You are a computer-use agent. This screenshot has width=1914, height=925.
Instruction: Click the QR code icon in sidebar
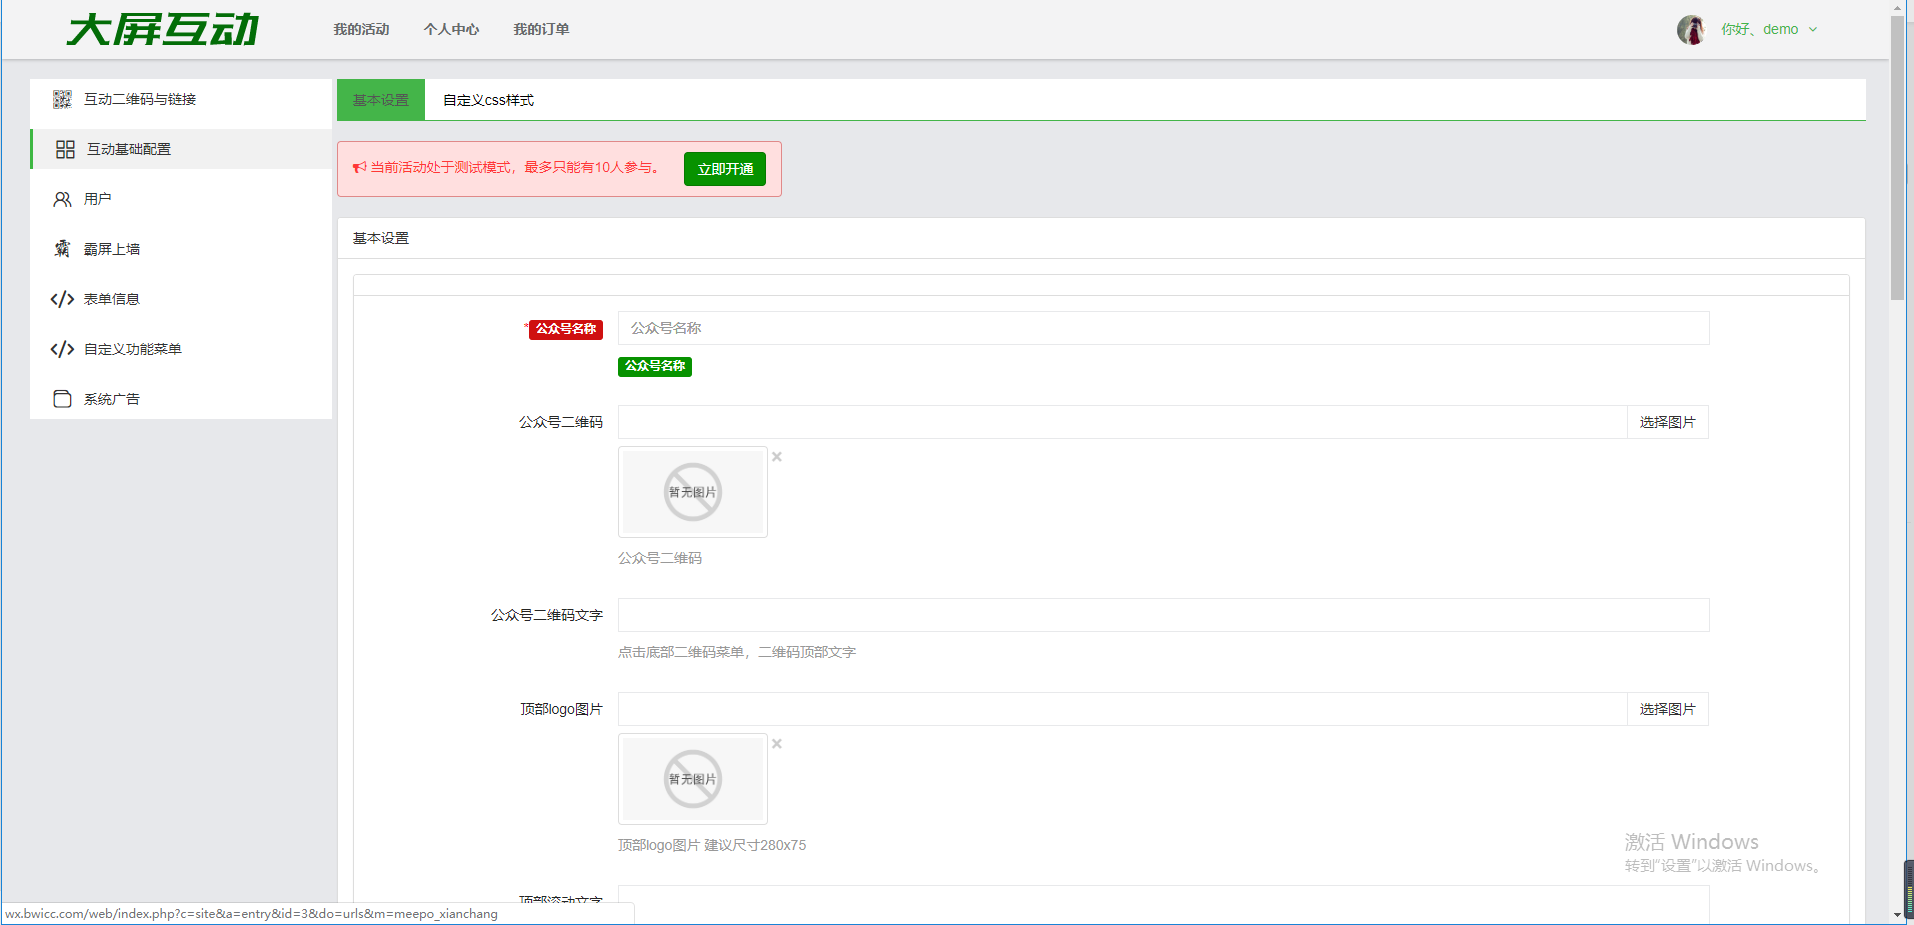(62, 99)
